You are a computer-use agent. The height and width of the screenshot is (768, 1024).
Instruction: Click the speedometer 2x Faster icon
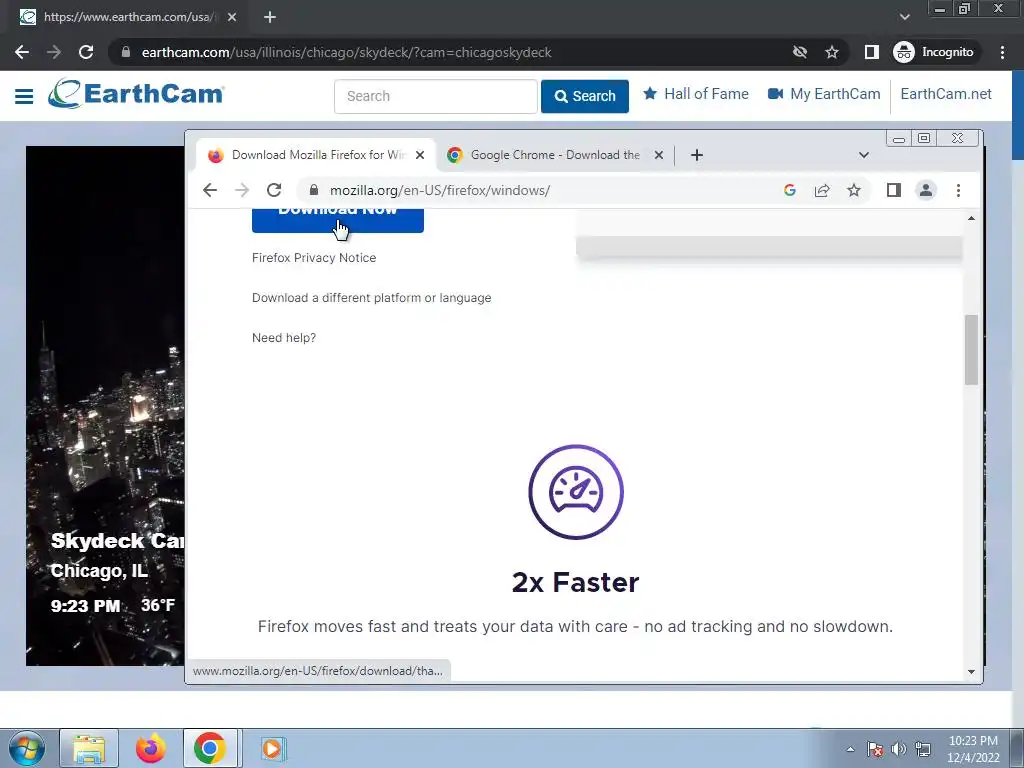tap(575, 492)
